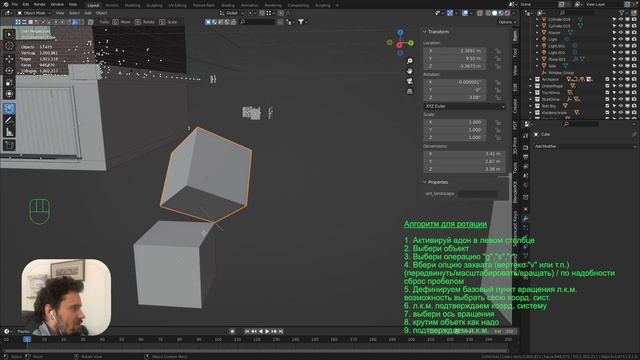Screen dimensions: 640x360
Task: Lock the Scale Y value
Action: (498, 130)
